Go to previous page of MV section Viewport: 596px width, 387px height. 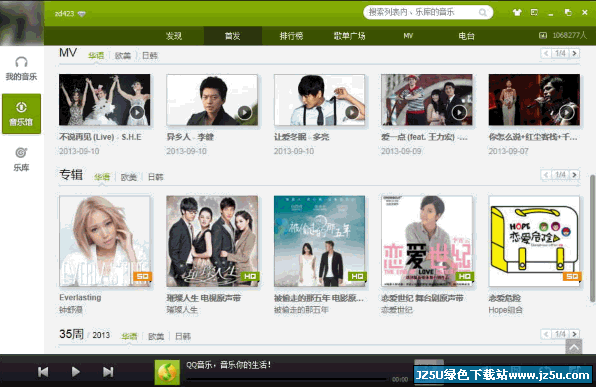point(546,54)
